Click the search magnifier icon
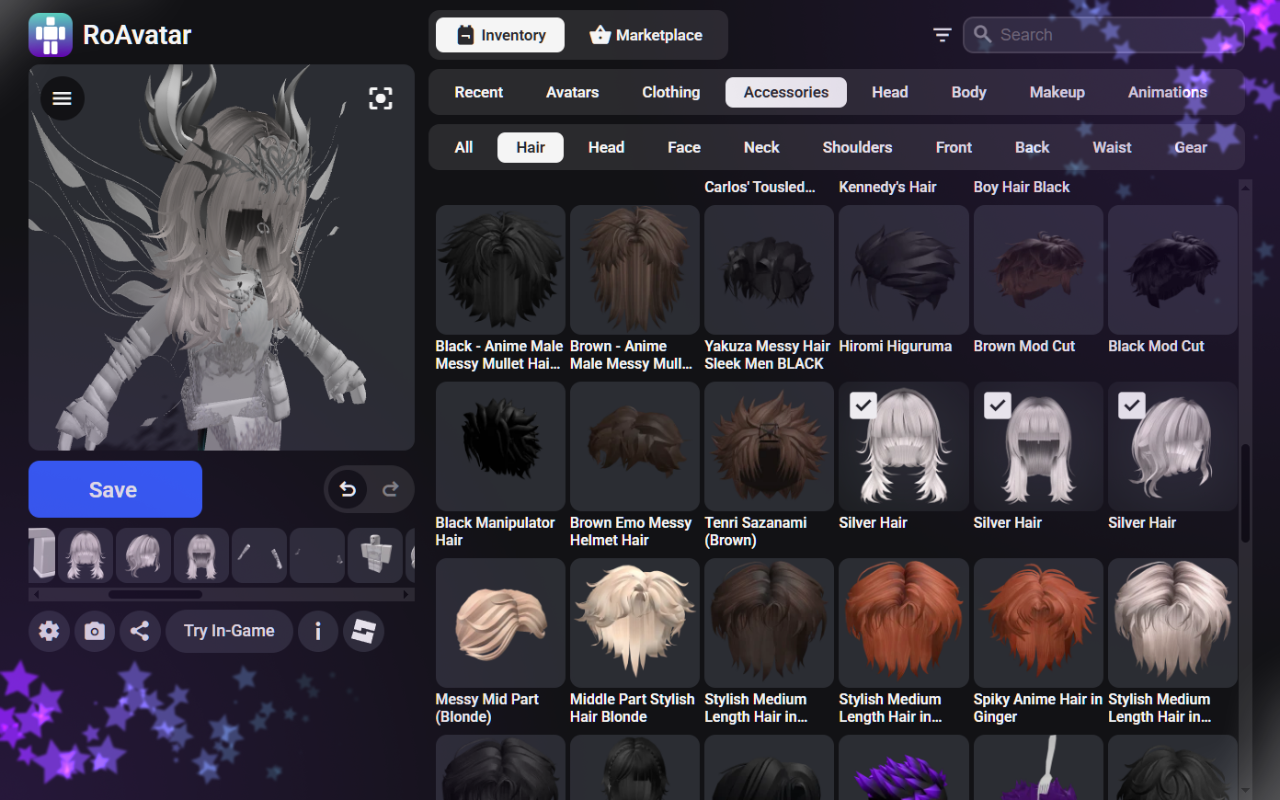 tap(983, 35)
